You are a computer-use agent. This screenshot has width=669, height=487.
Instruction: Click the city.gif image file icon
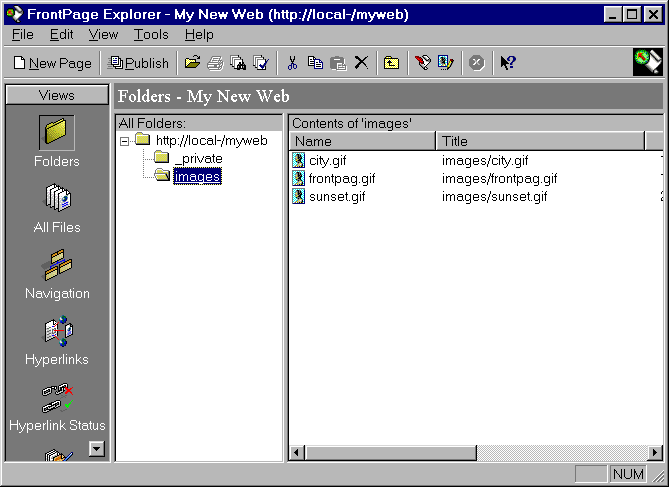click(299, 160)
